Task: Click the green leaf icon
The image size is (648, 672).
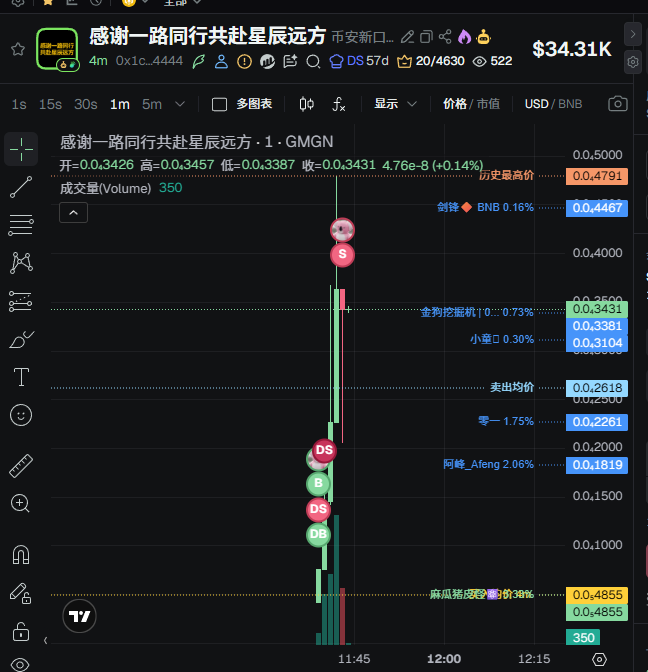Action: (x=198, y=61)
